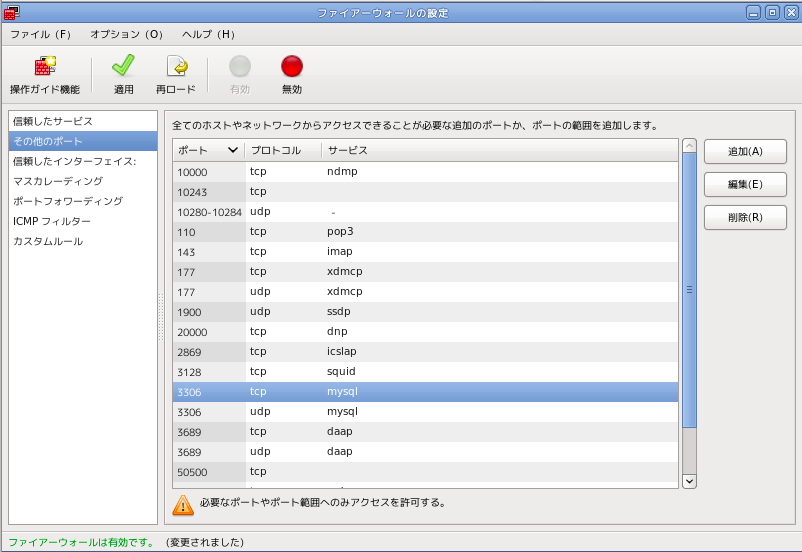
Task: Click the red 無効 disable icon
Action: (x=292, y=67)
